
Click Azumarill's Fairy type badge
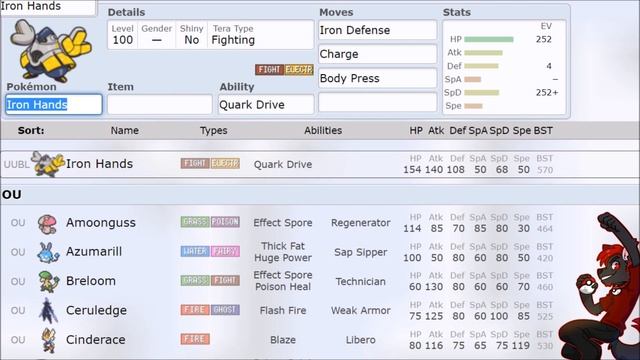click(225, 251)
